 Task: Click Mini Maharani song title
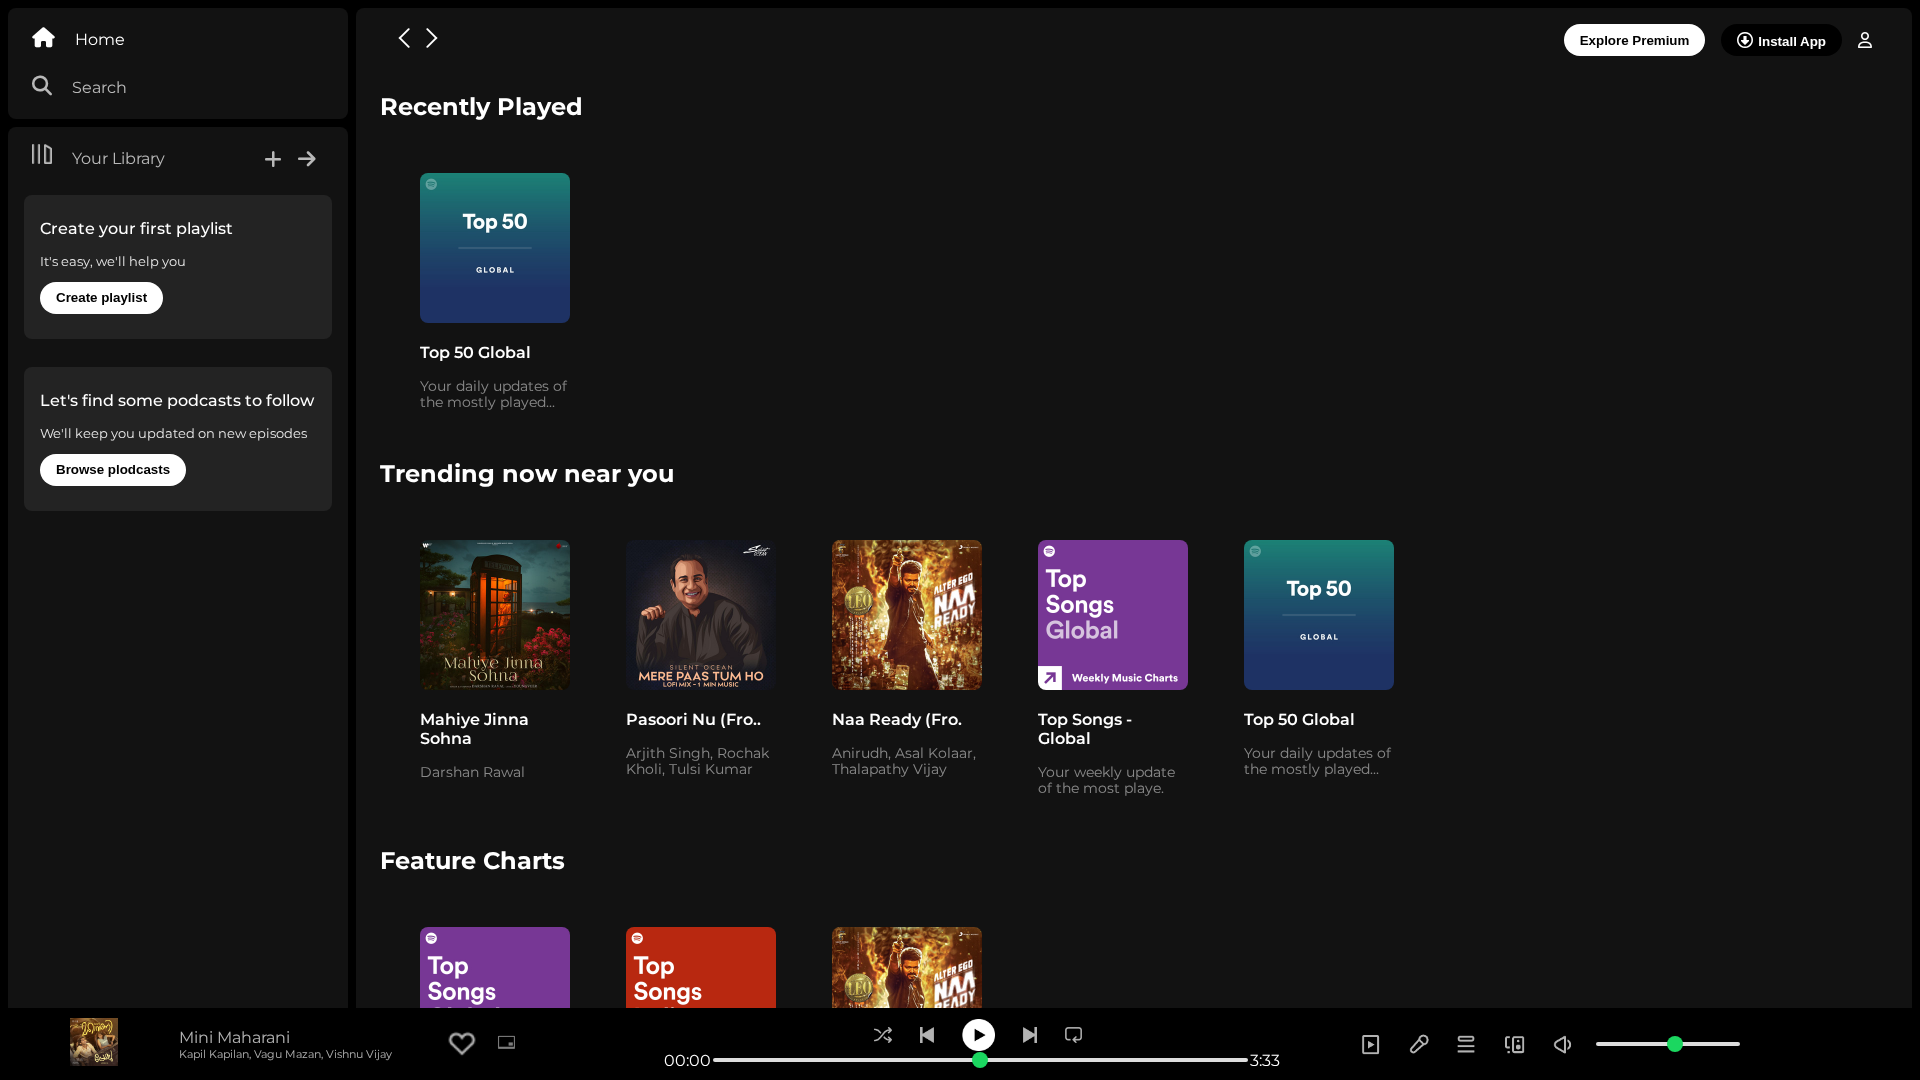click(234, 1037)
